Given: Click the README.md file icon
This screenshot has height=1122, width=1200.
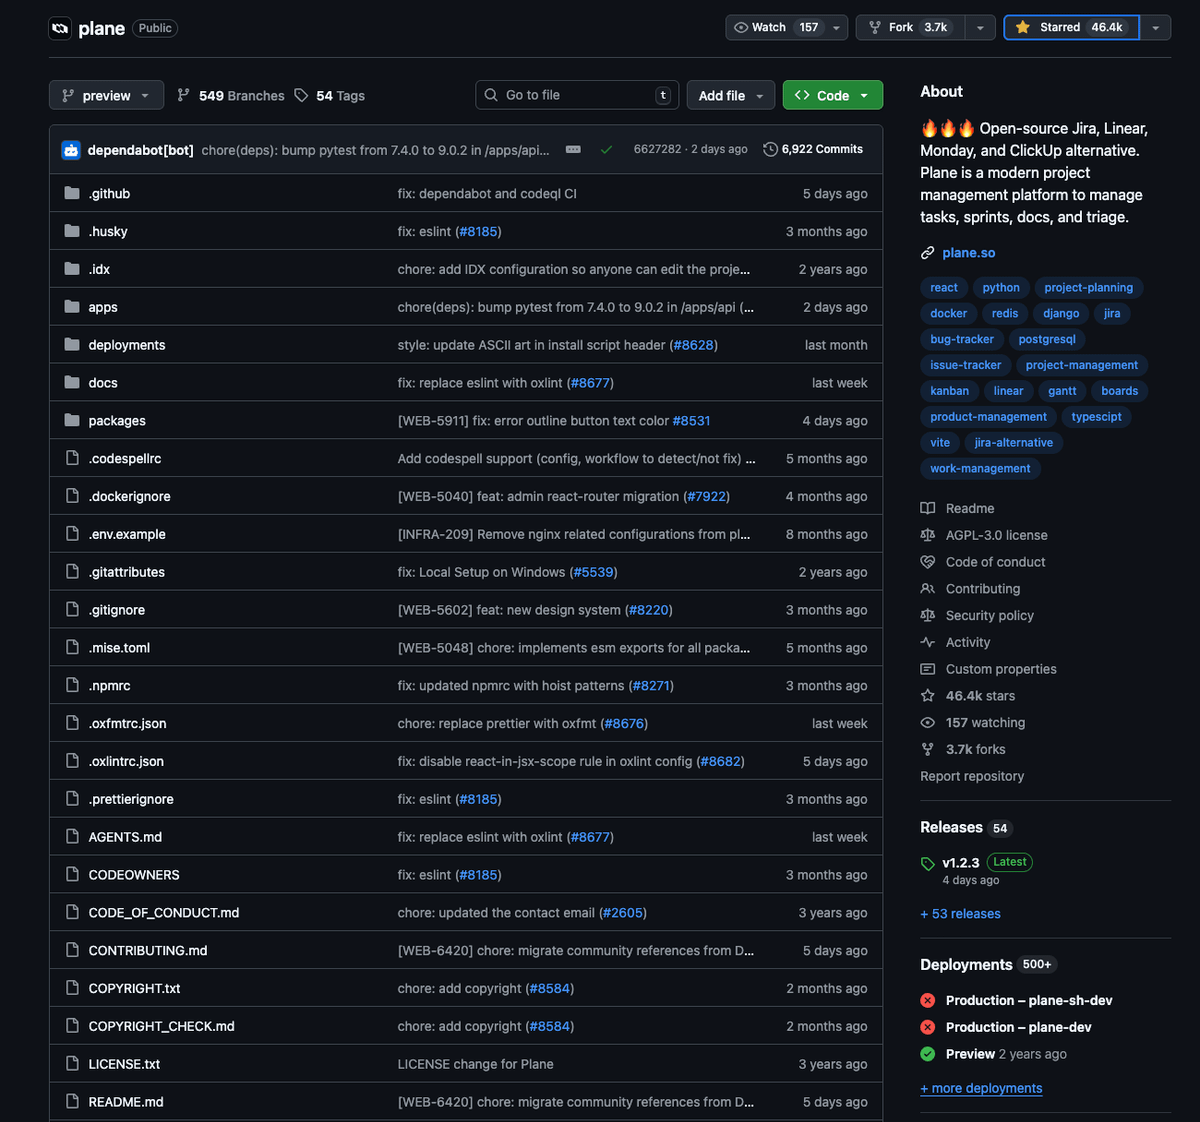Looking at the screenshot, I should pos(72,1101).
